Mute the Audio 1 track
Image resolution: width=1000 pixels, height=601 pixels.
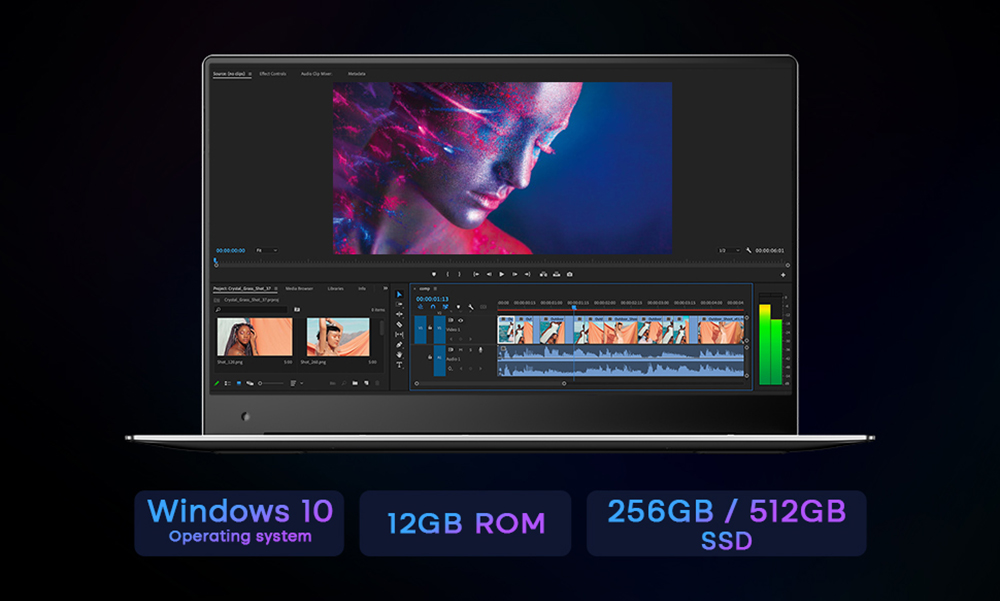coord(459,349)
